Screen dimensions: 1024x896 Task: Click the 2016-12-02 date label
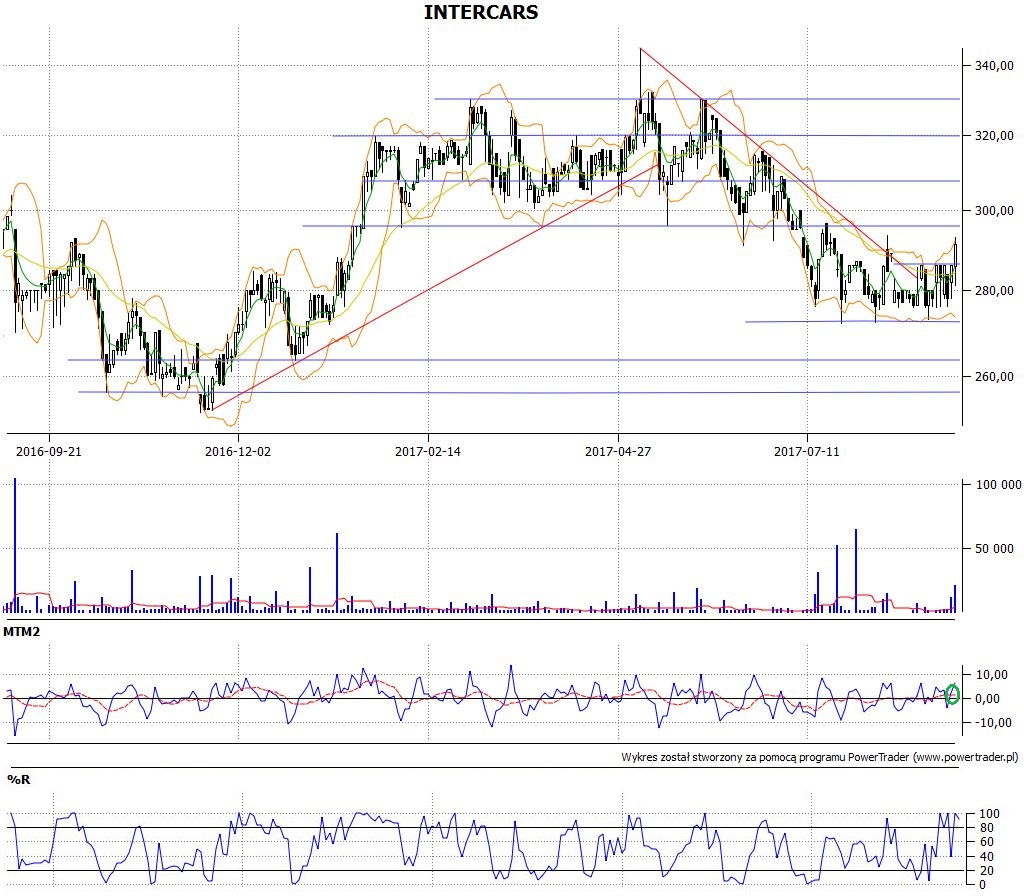[x=238, y=451]
